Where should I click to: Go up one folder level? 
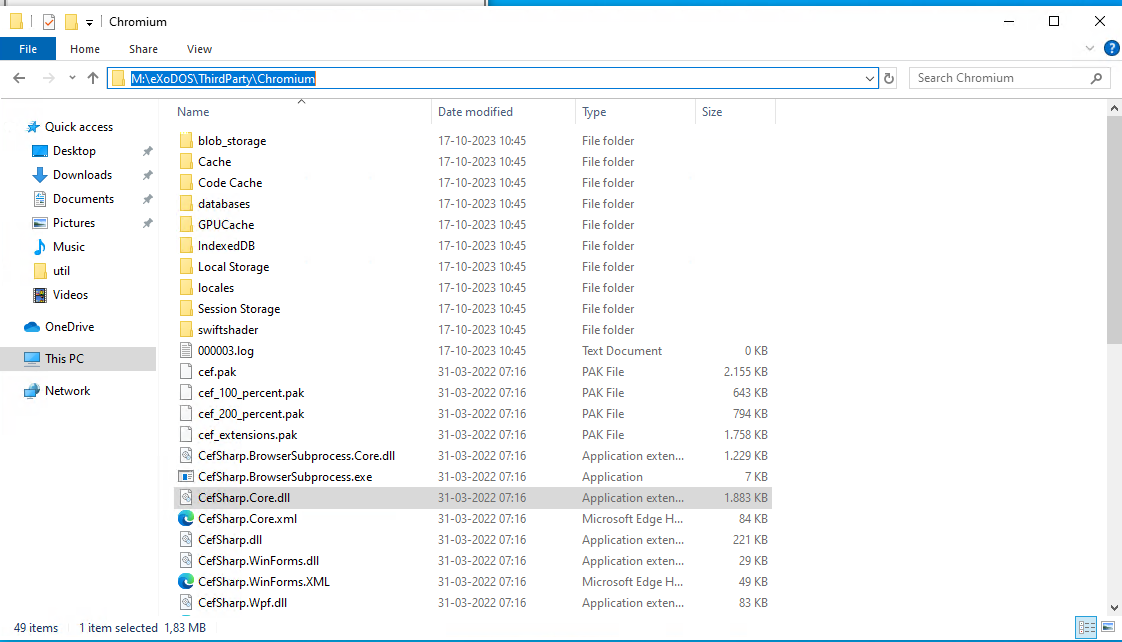pos(93,78)
